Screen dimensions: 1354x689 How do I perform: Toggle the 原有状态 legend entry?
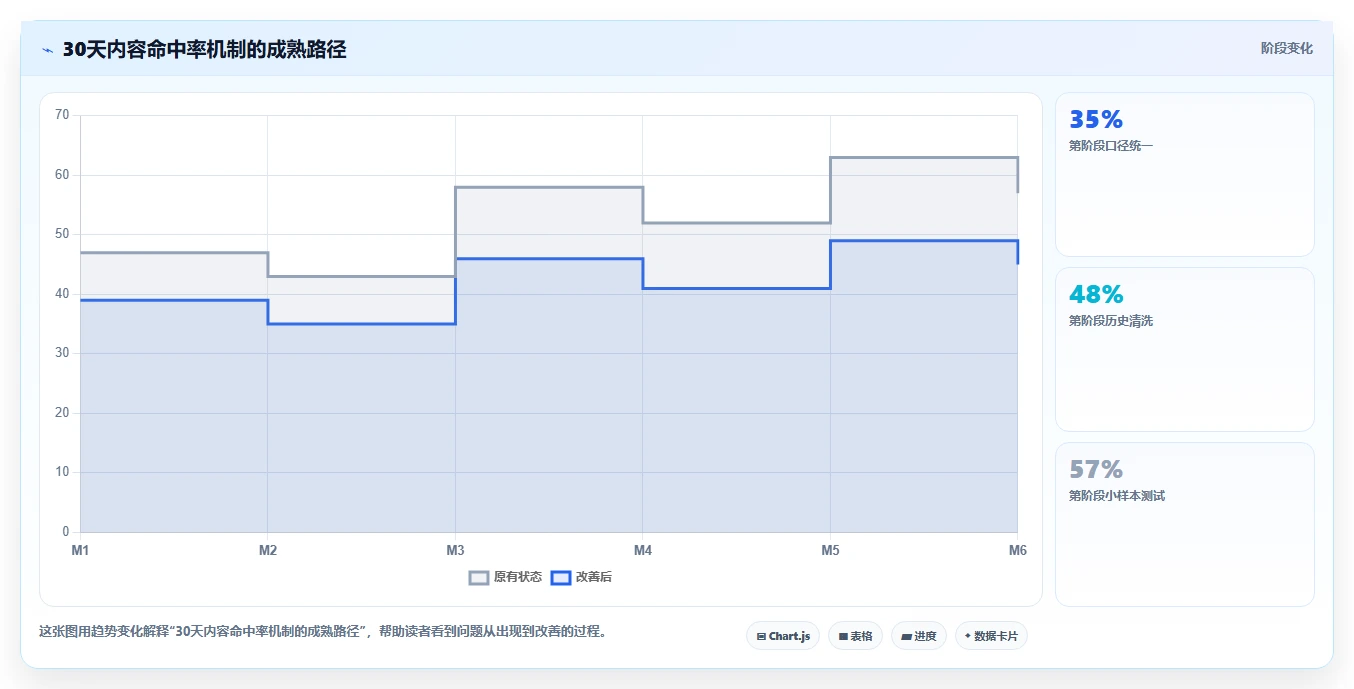coord(506,577)
